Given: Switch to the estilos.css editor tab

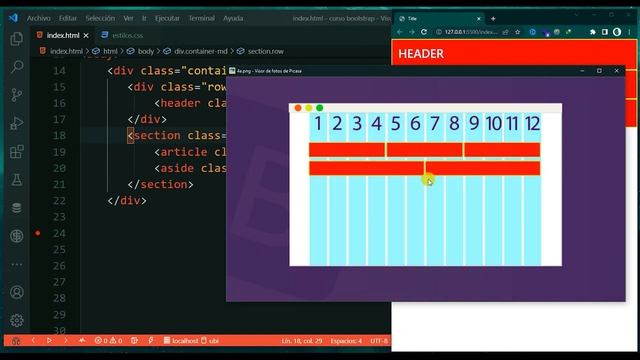Looking at the screenshot, I should click(122, 36).
